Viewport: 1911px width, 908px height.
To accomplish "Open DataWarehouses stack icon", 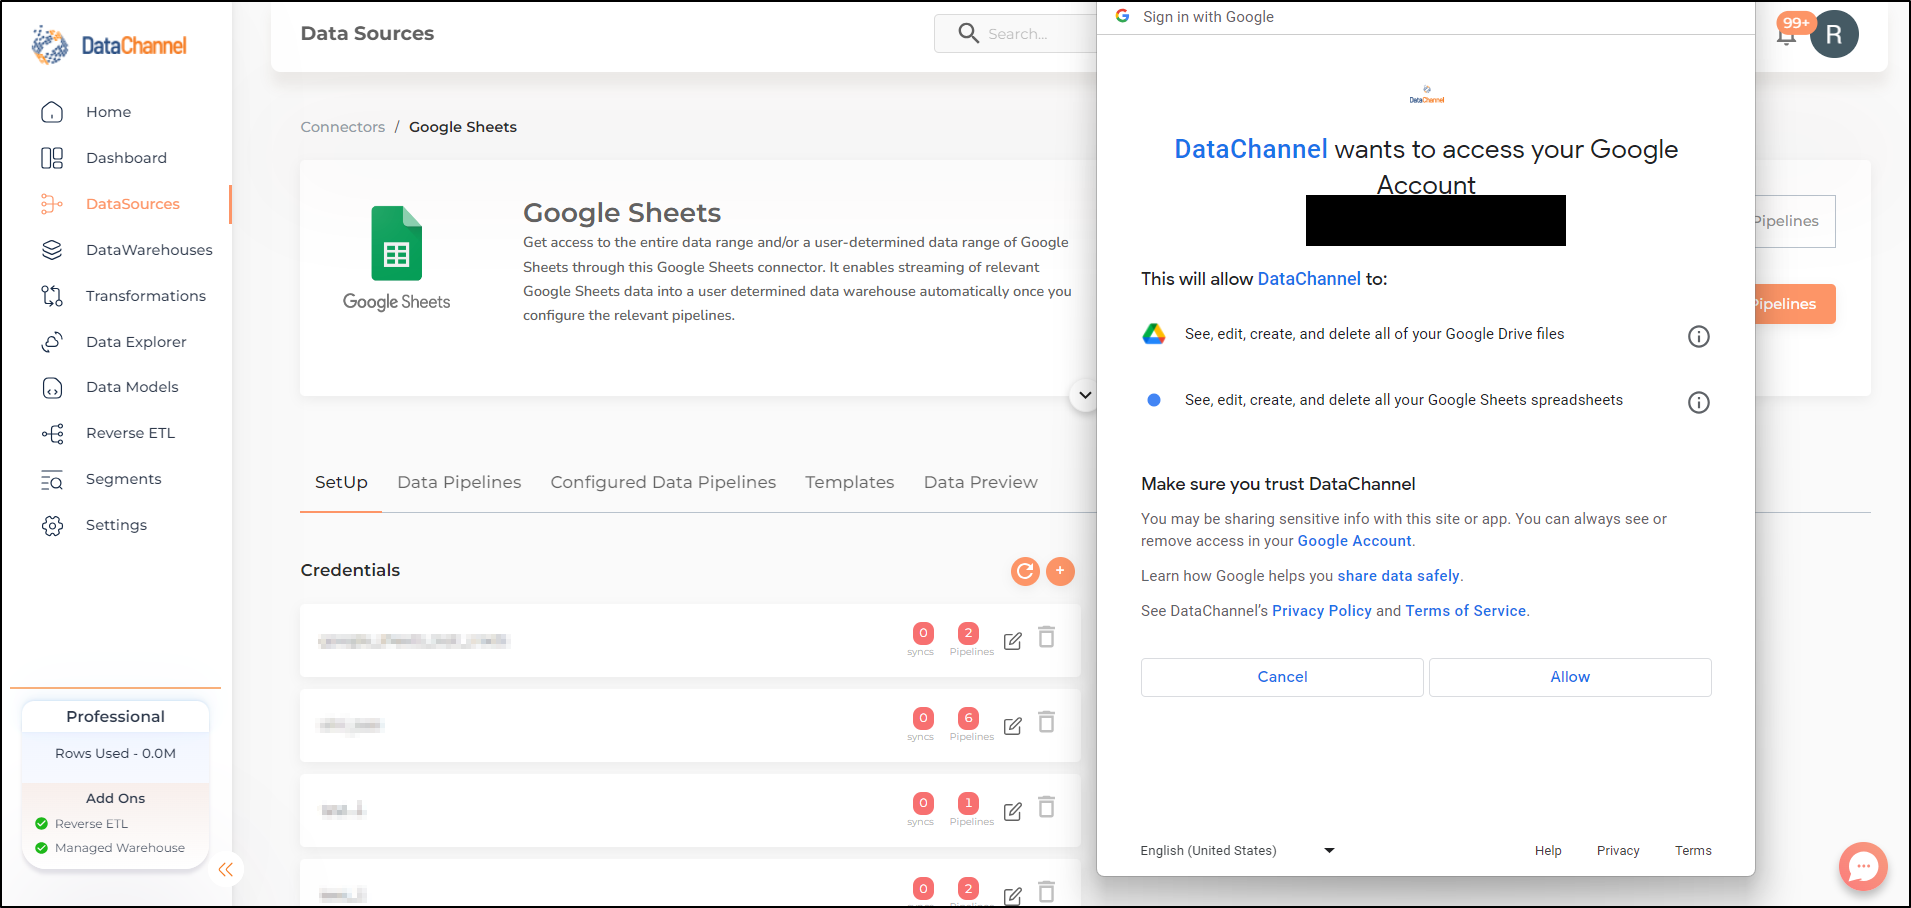I will (52, 250).
